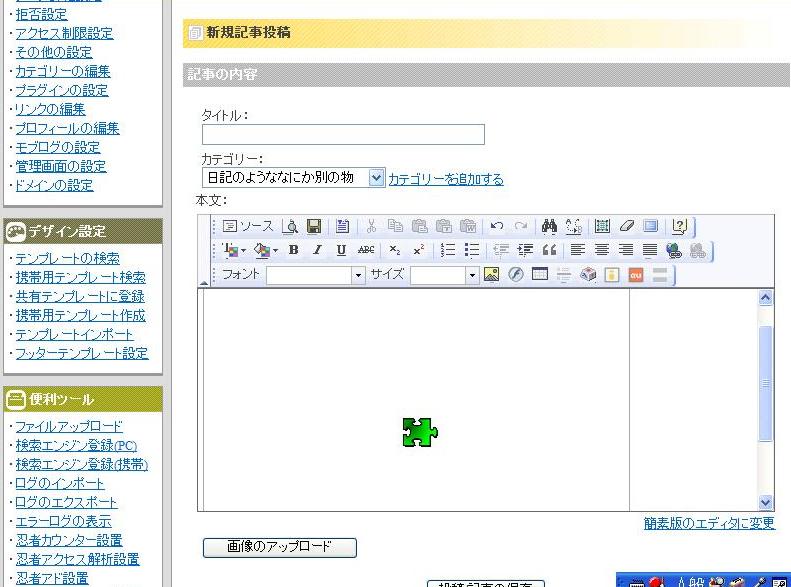
Task: Click the editor scrollbar down arrow
Action: (x=765, y=502)
